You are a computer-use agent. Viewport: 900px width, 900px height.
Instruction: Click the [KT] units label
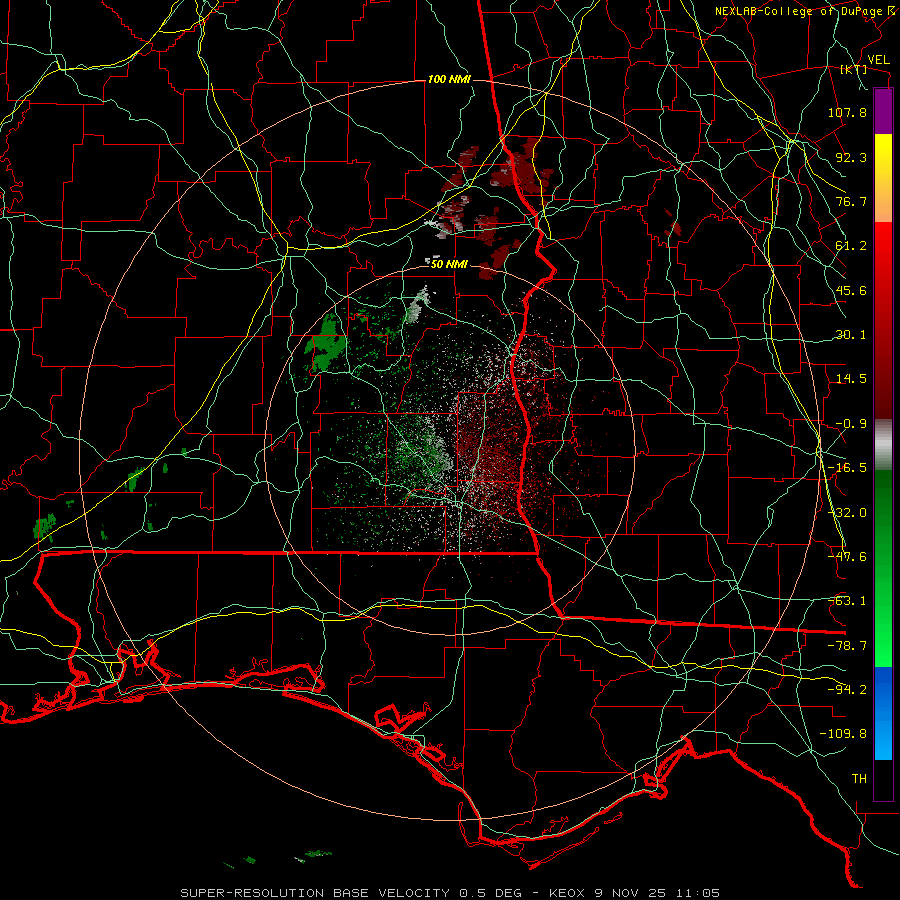(854, 69)
